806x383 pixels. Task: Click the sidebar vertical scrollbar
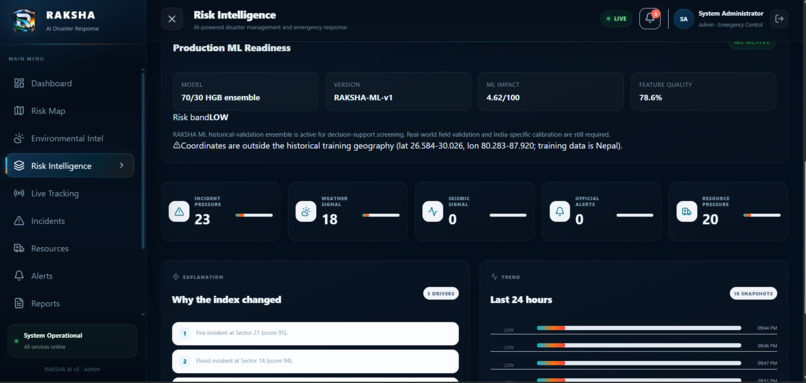143,160
